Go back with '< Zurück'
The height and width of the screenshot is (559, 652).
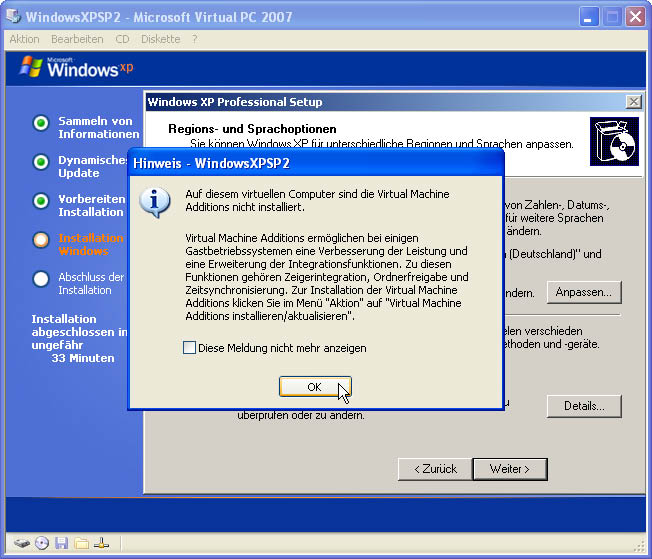(435, 469)
